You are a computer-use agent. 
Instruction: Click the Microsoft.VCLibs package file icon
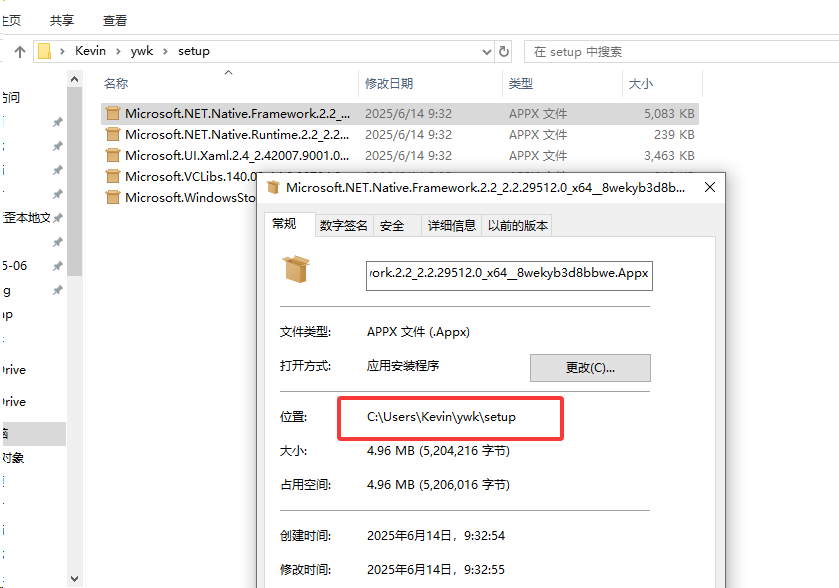pos(112,177)
